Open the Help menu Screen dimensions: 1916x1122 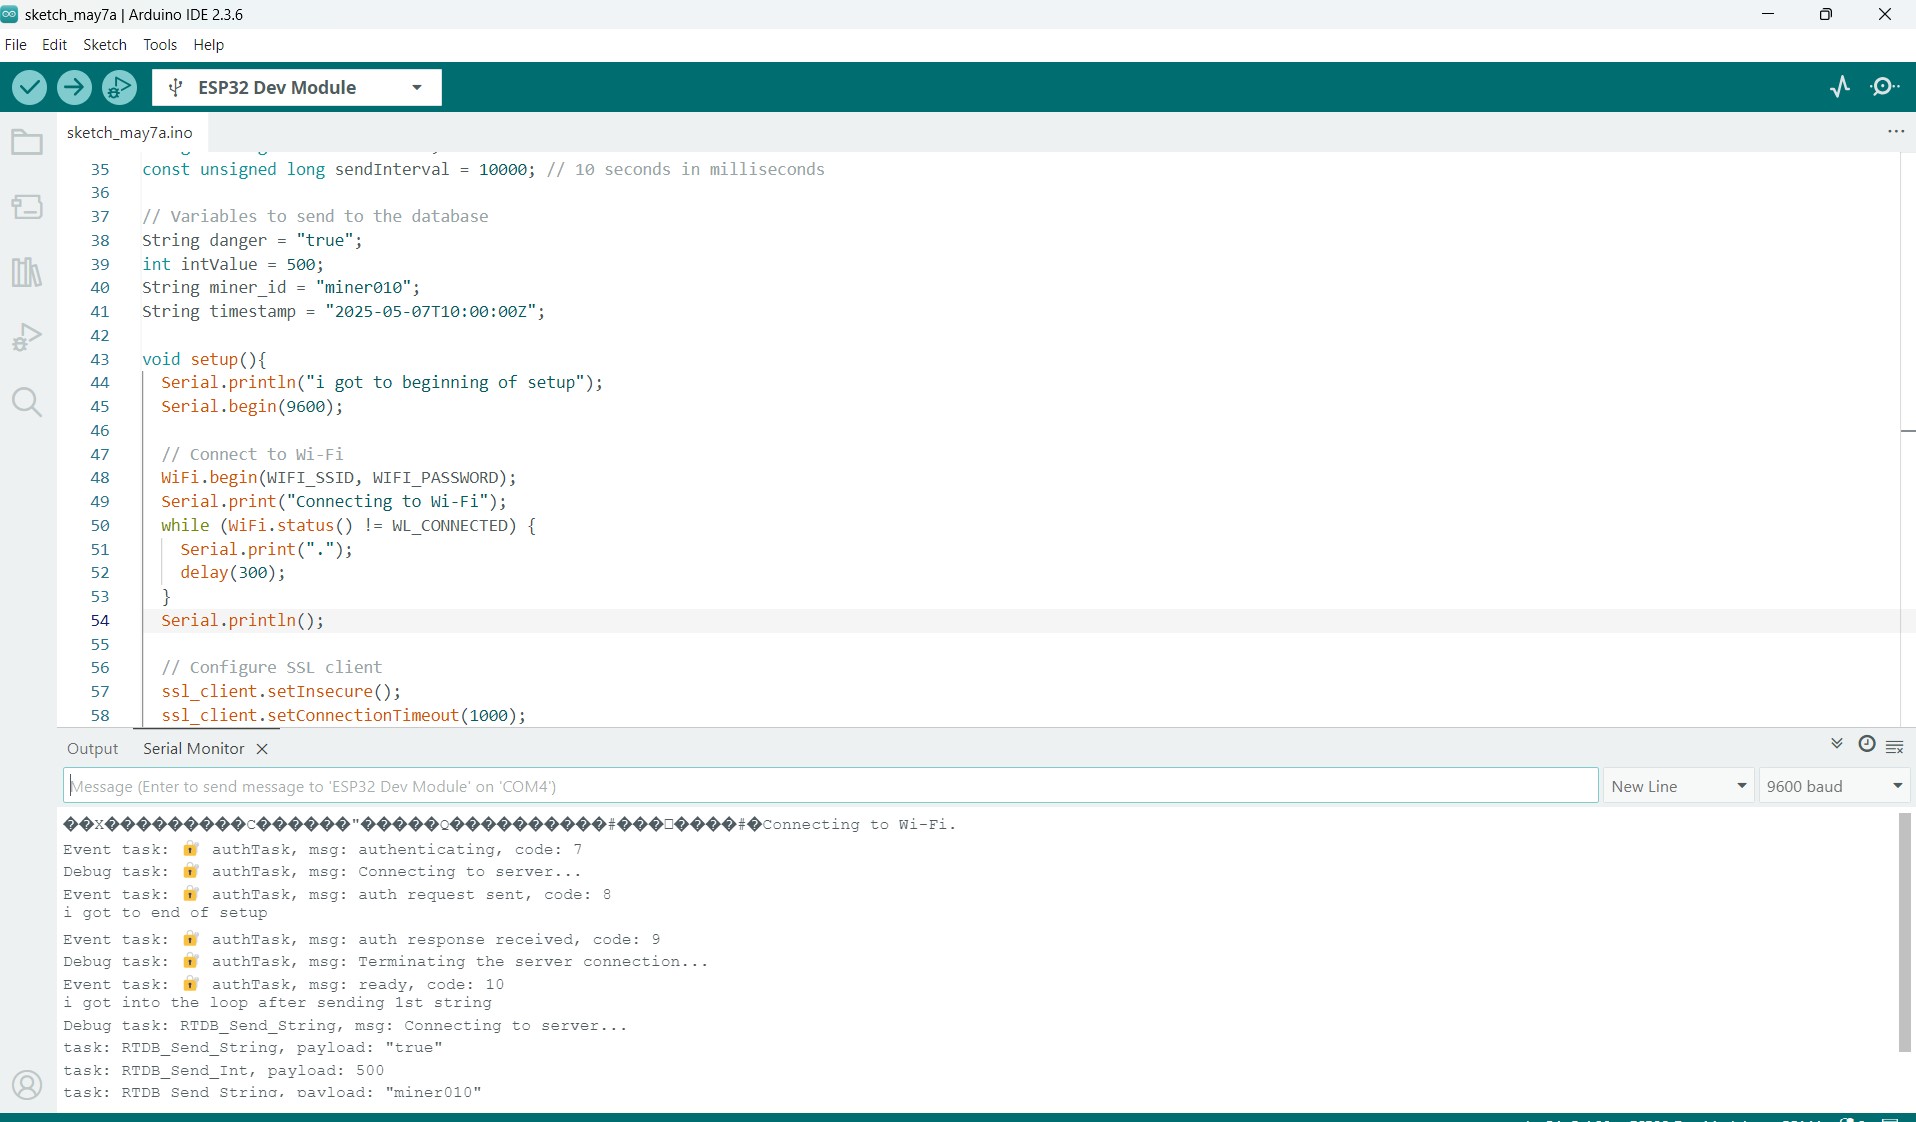[209, 45]
